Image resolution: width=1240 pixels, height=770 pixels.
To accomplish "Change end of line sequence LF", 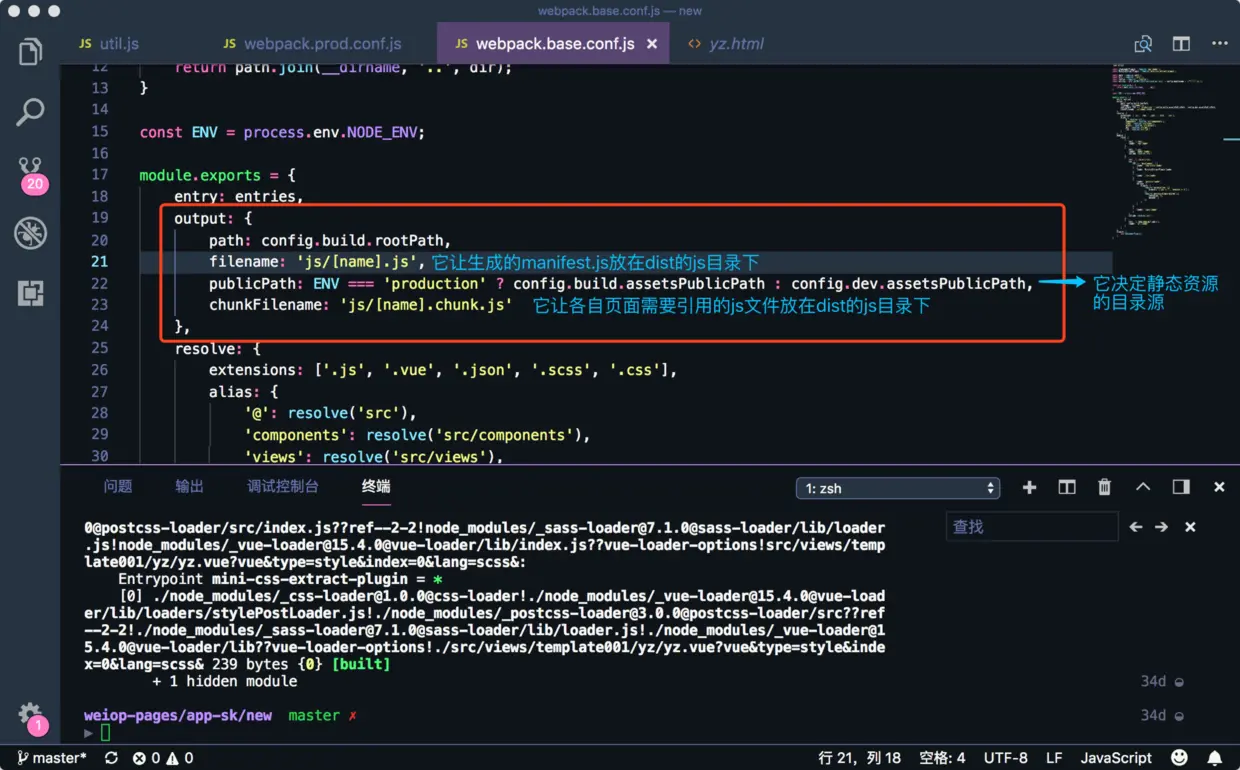I will [1054, 758].
